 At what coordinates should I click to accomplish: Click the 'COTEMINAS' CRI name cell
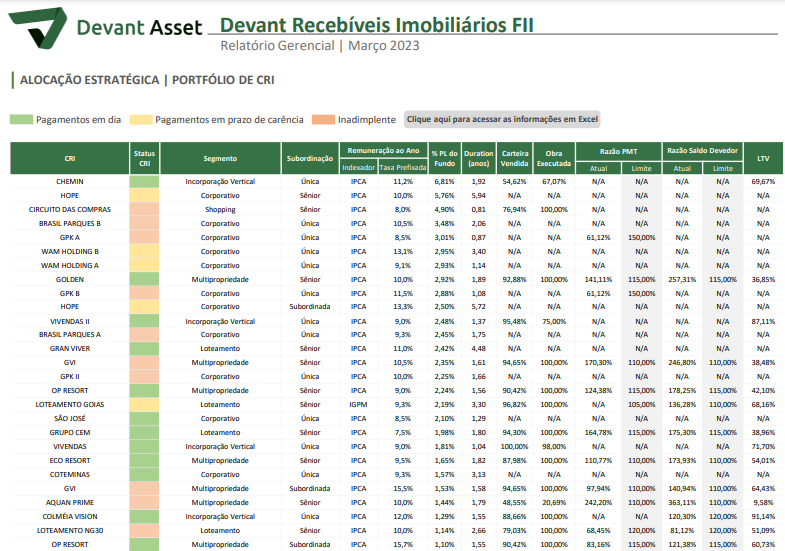point(69,474)
